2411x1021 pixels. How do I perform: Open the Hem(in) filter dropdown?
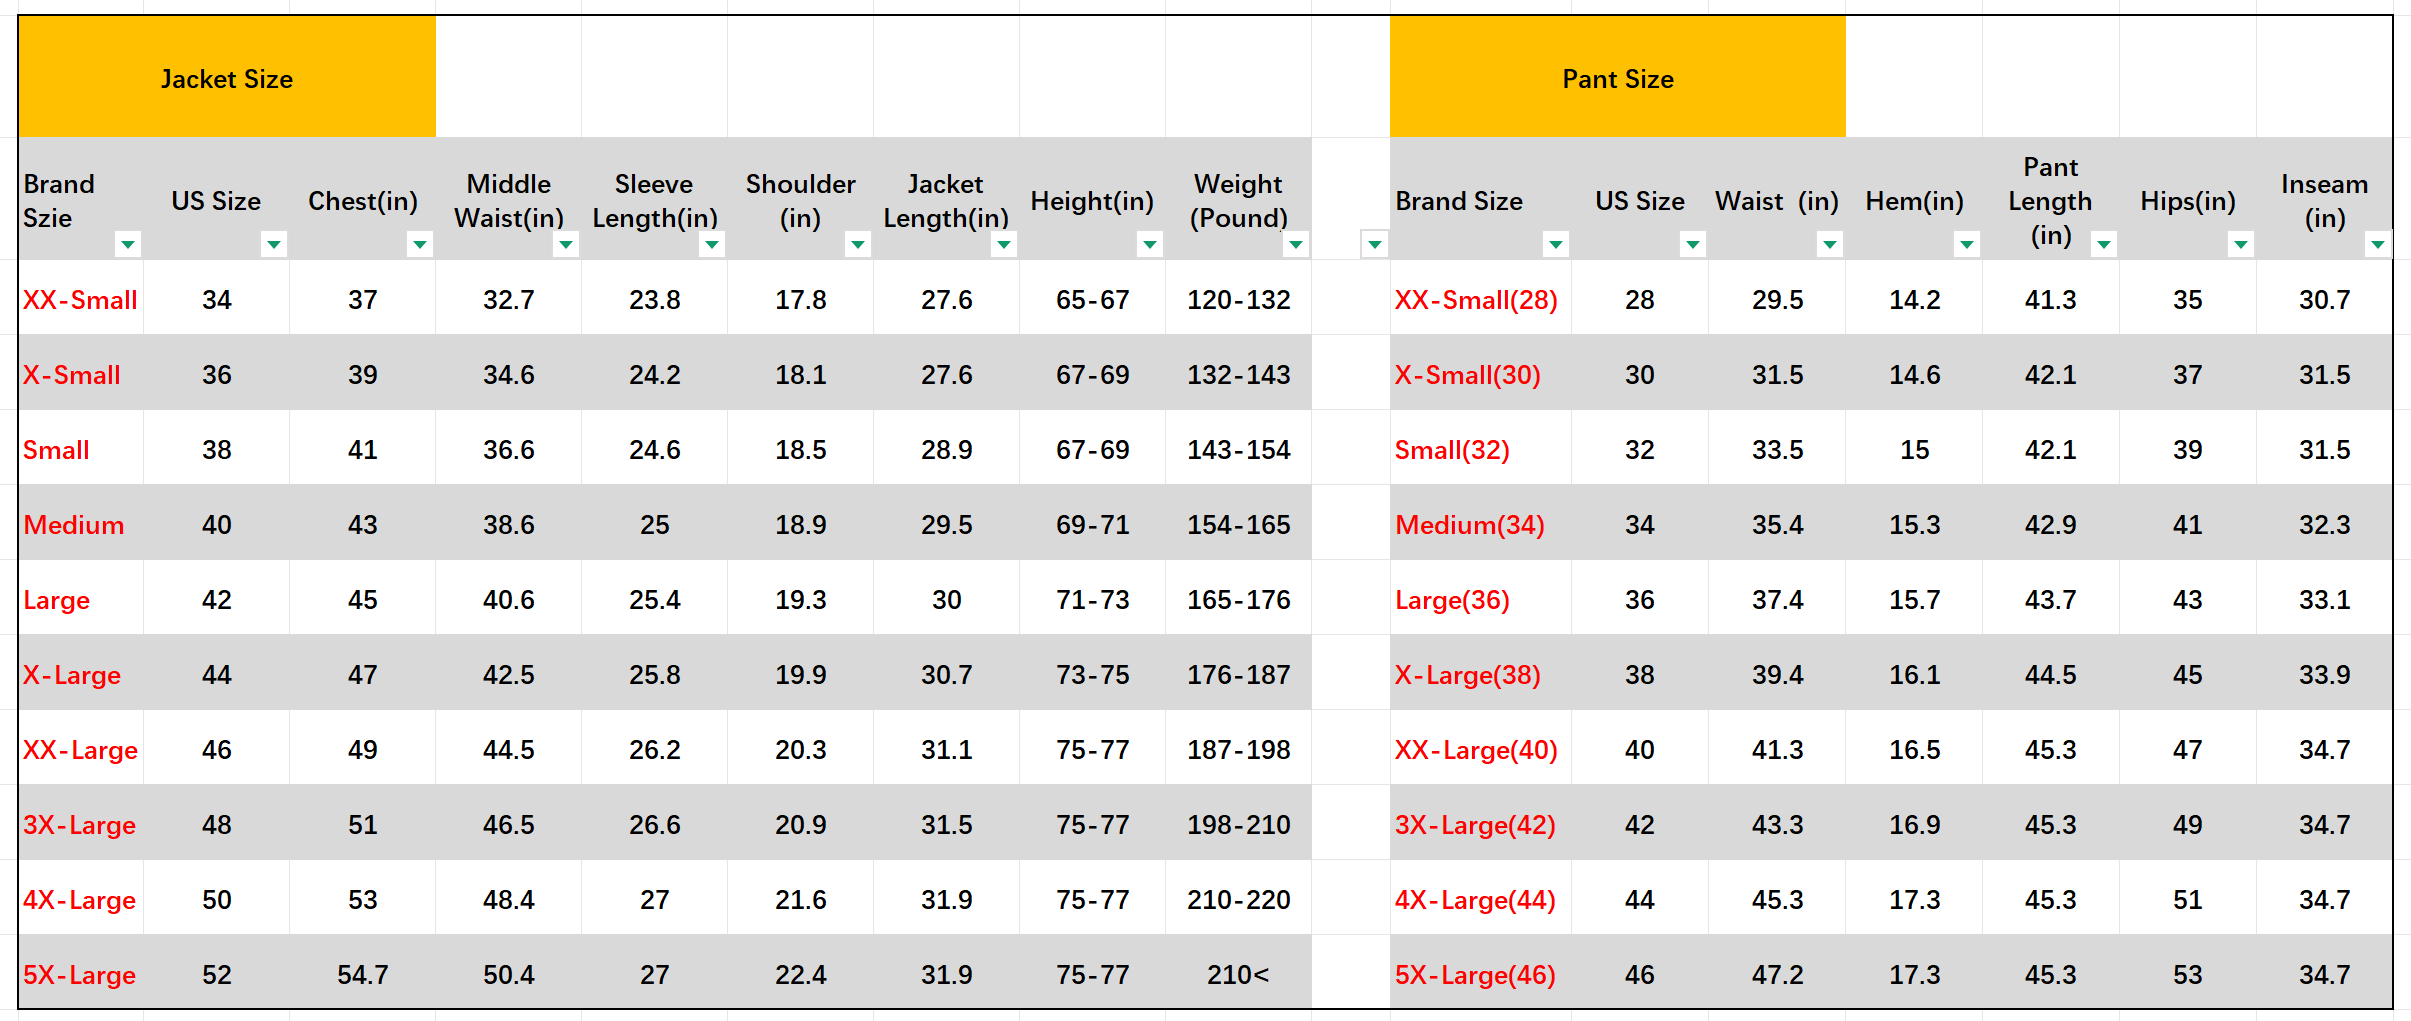pyautogui.click(x=1967, y=244)
